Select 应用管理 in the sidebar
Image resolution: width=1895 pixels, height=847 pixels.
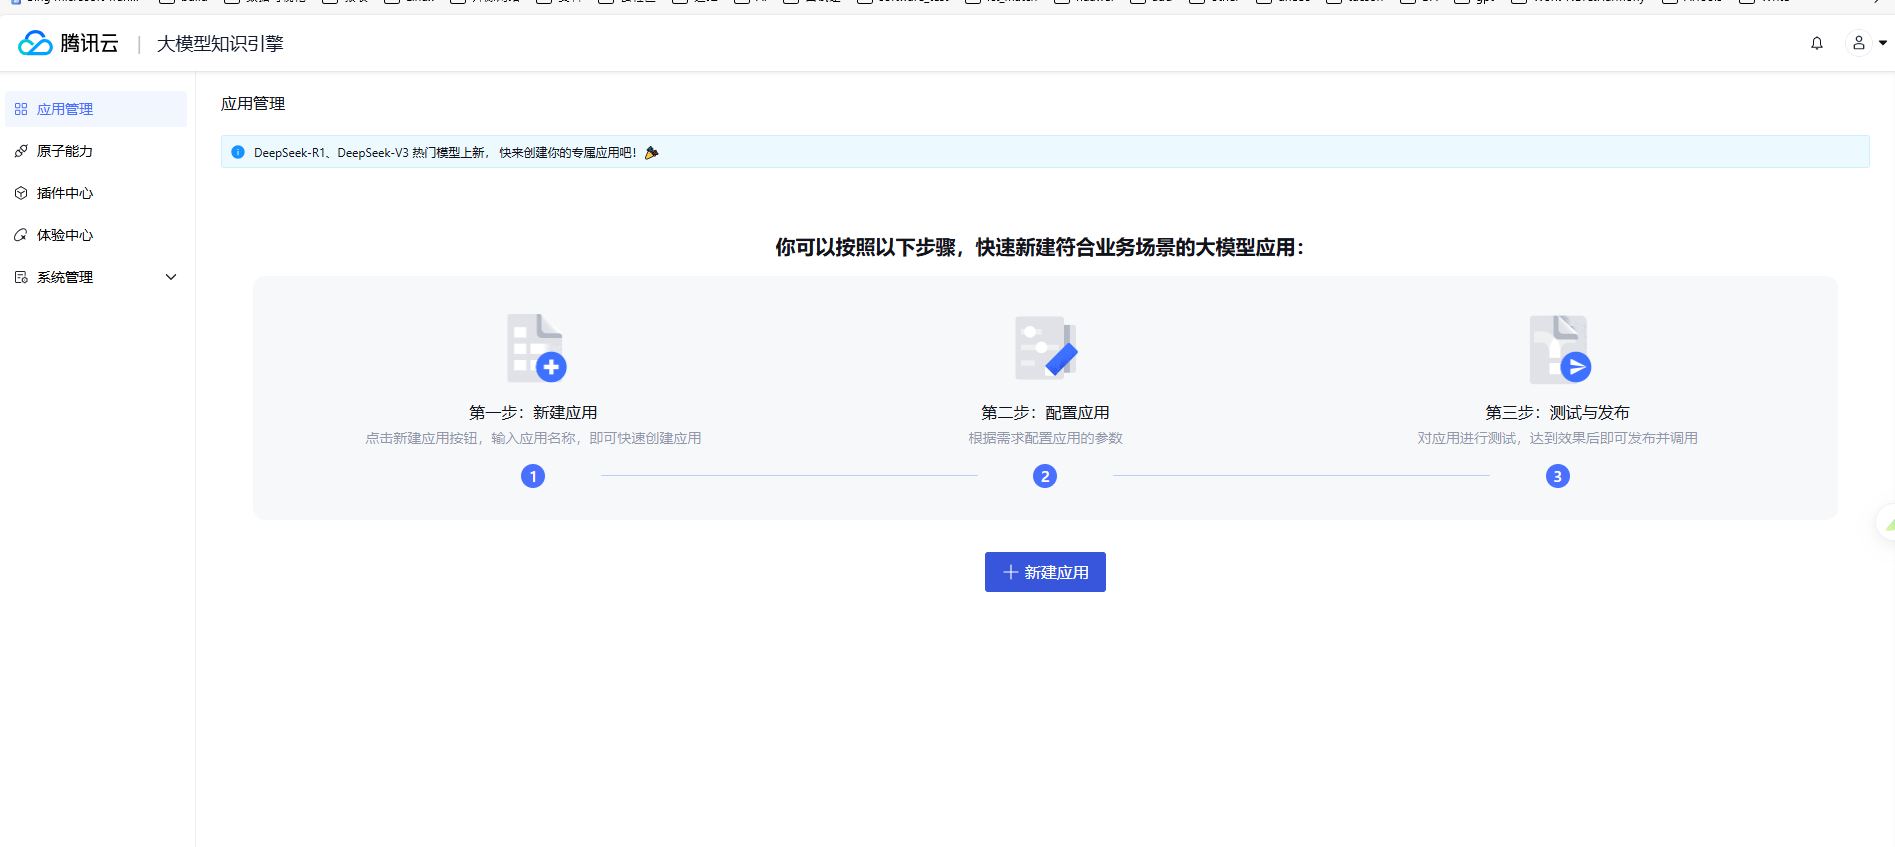pyautogui.click(x=96, y=109)
